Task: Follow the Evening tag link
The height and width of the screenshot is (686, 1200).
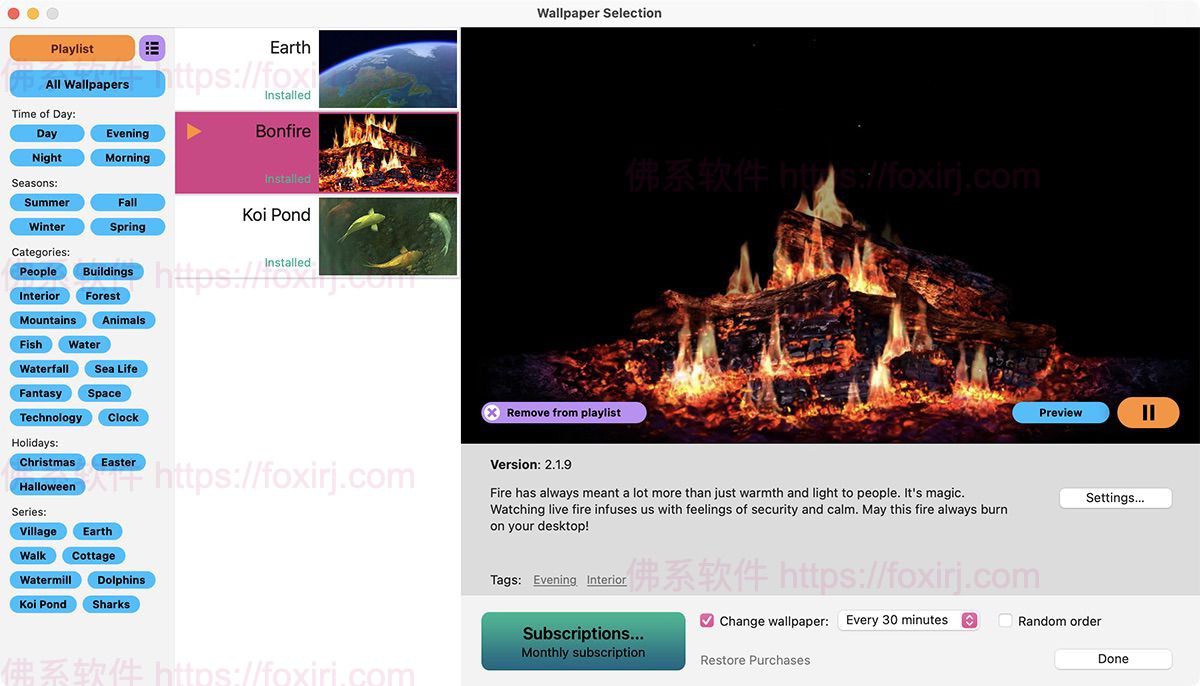Action: [554, 580]
